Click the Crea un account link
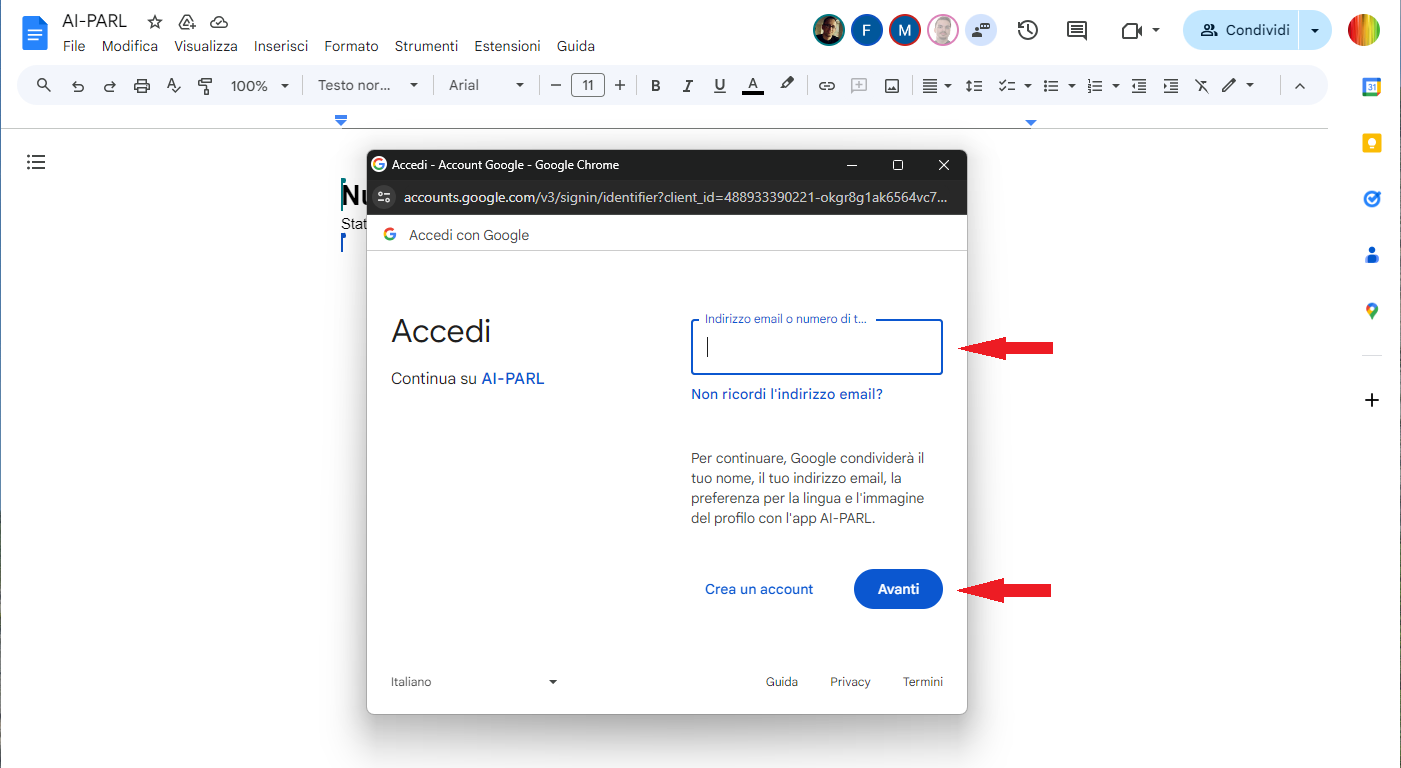Image resolution: width=1401 pixels, height=768 pixels. coord(759,589)
